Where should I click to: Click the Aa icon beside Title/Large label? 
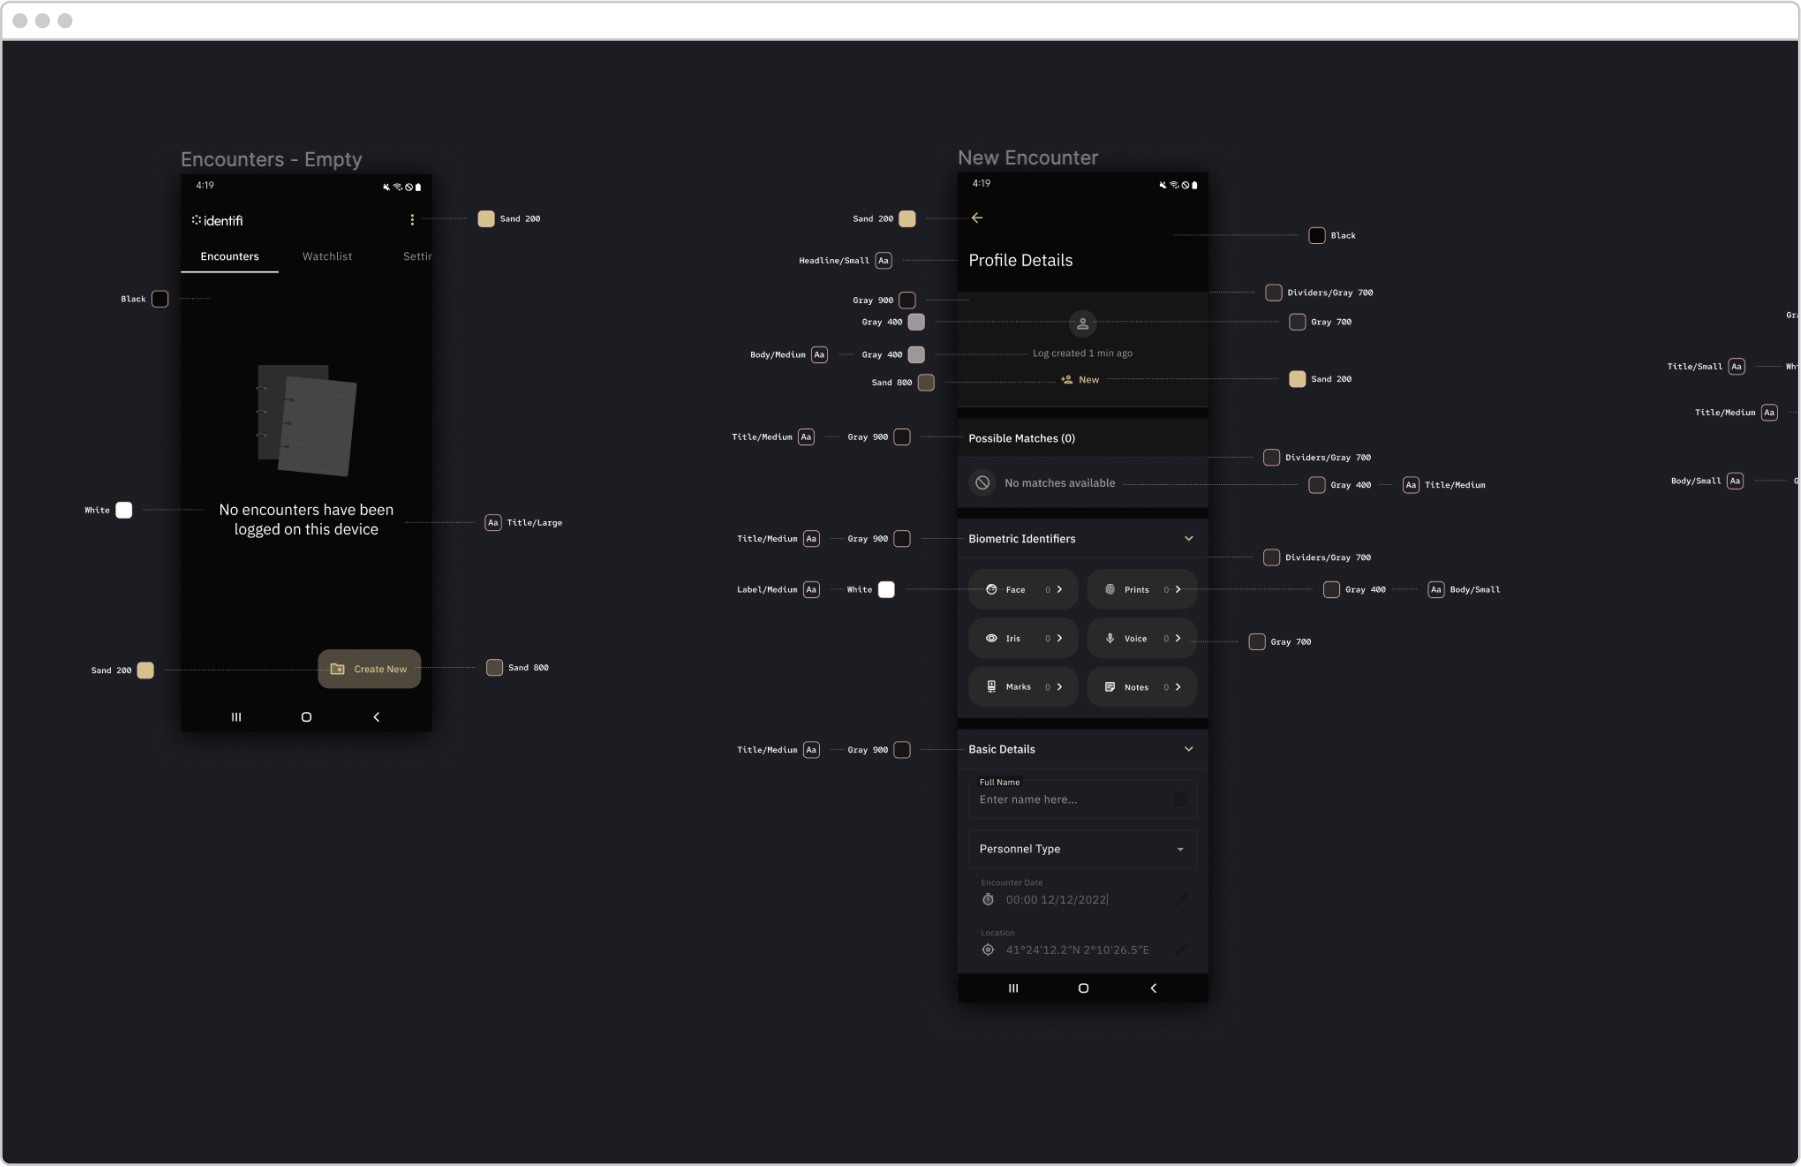493,523
